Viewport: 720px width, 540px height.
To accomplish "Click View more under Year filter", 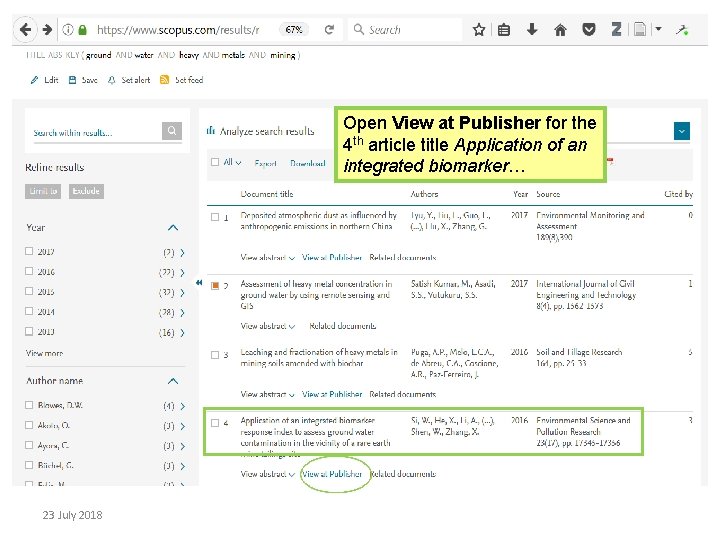I will coord(45,353).
